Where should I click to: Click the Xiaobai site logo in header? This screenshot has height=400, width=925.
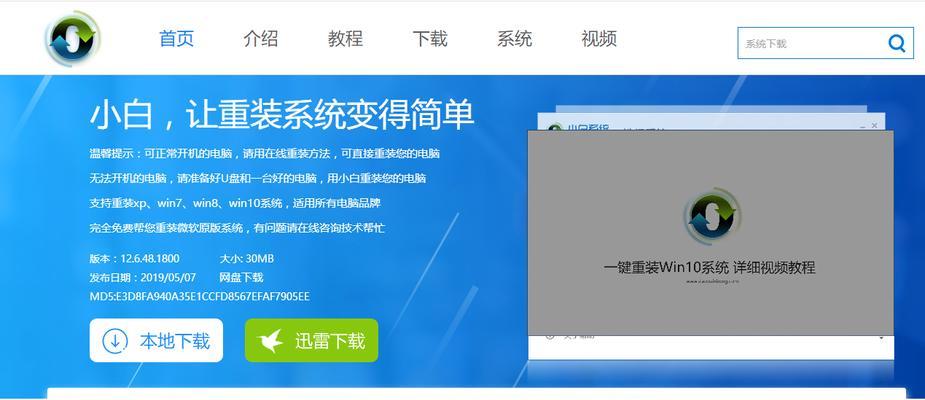(x=73, y=38)
